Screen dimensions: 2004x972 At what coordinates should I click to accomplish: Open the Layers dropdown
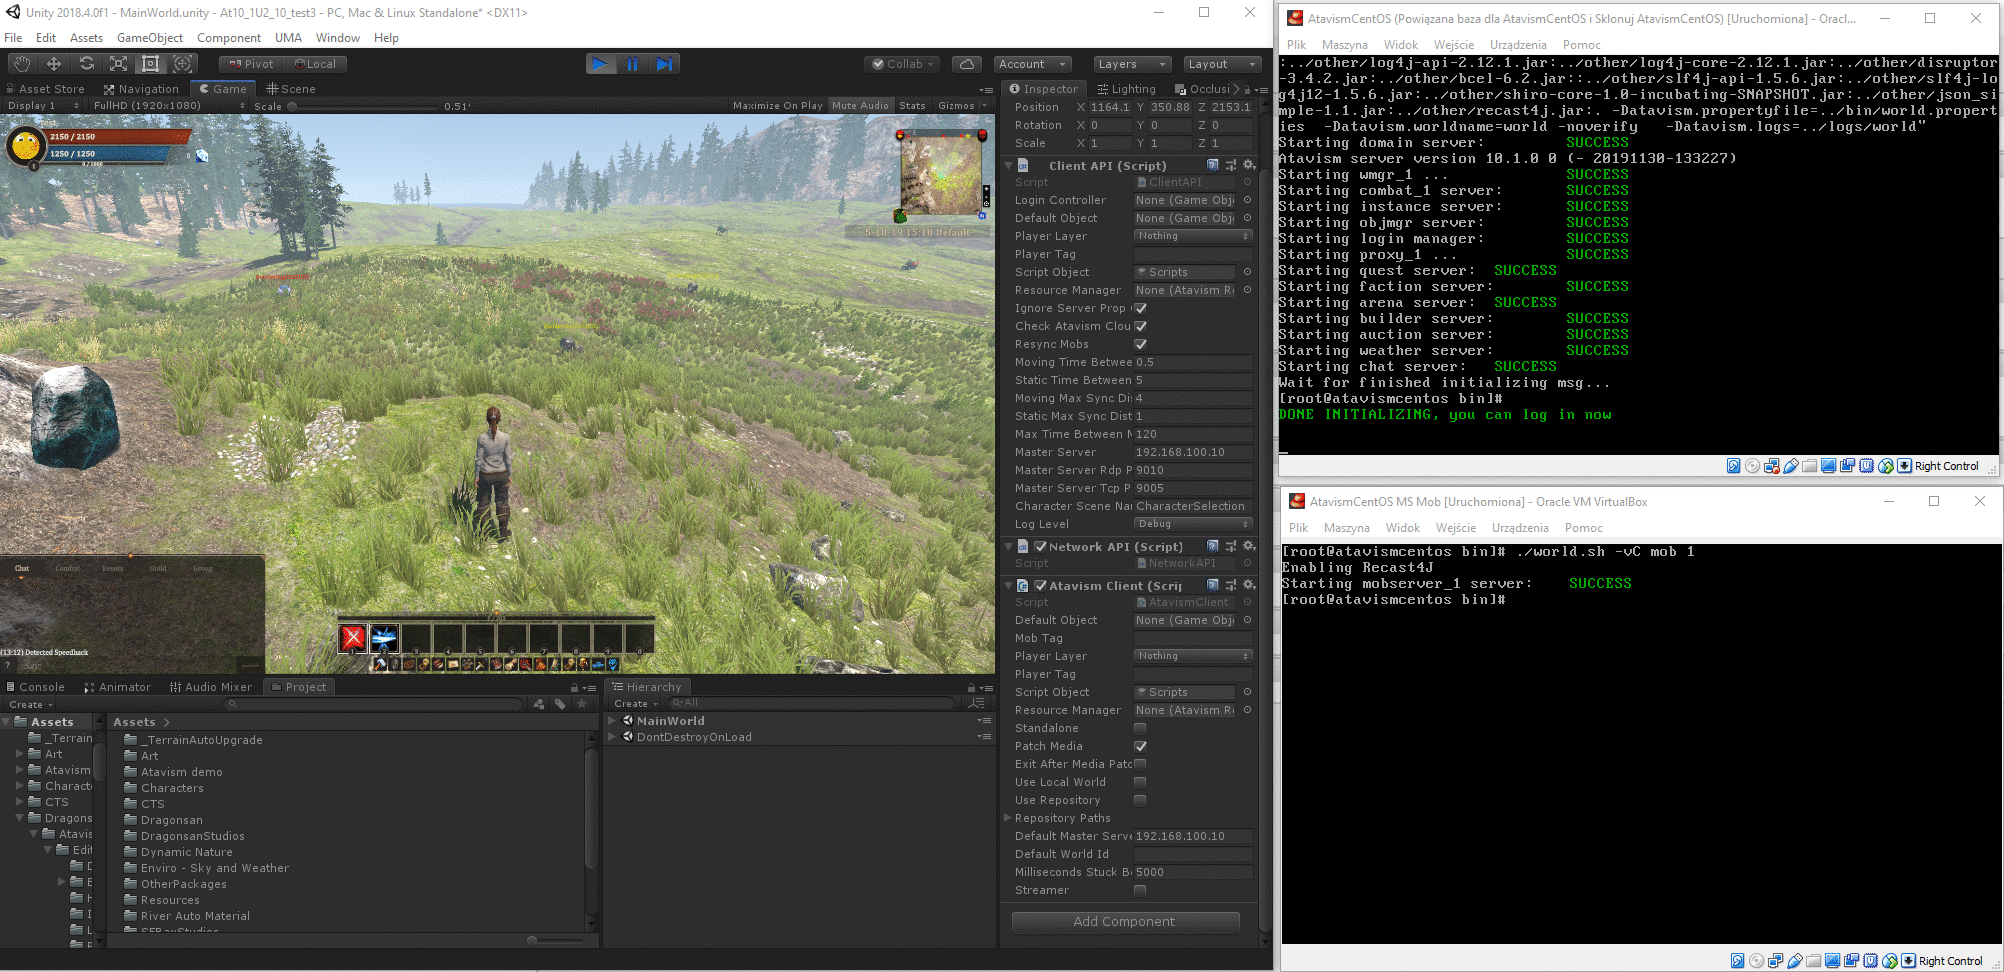[1131, 64]
